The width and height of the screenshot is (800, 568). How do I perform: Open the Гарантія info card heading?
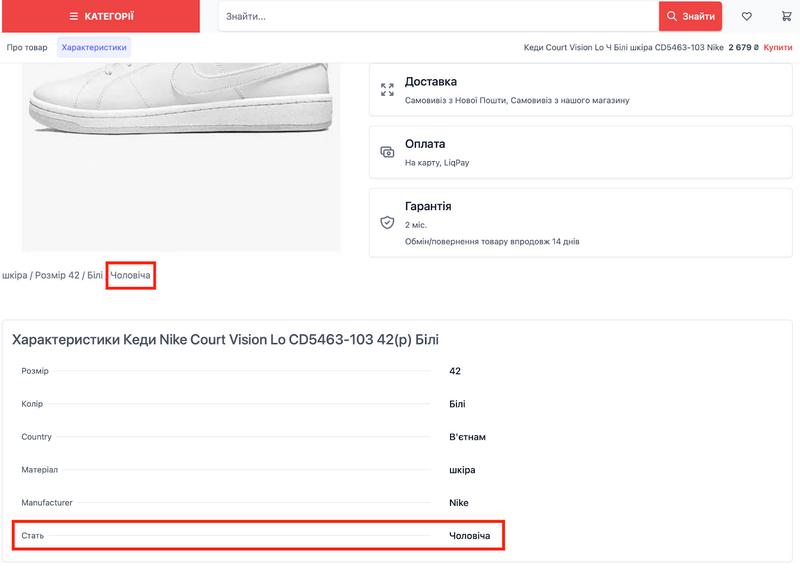(428, 206)
